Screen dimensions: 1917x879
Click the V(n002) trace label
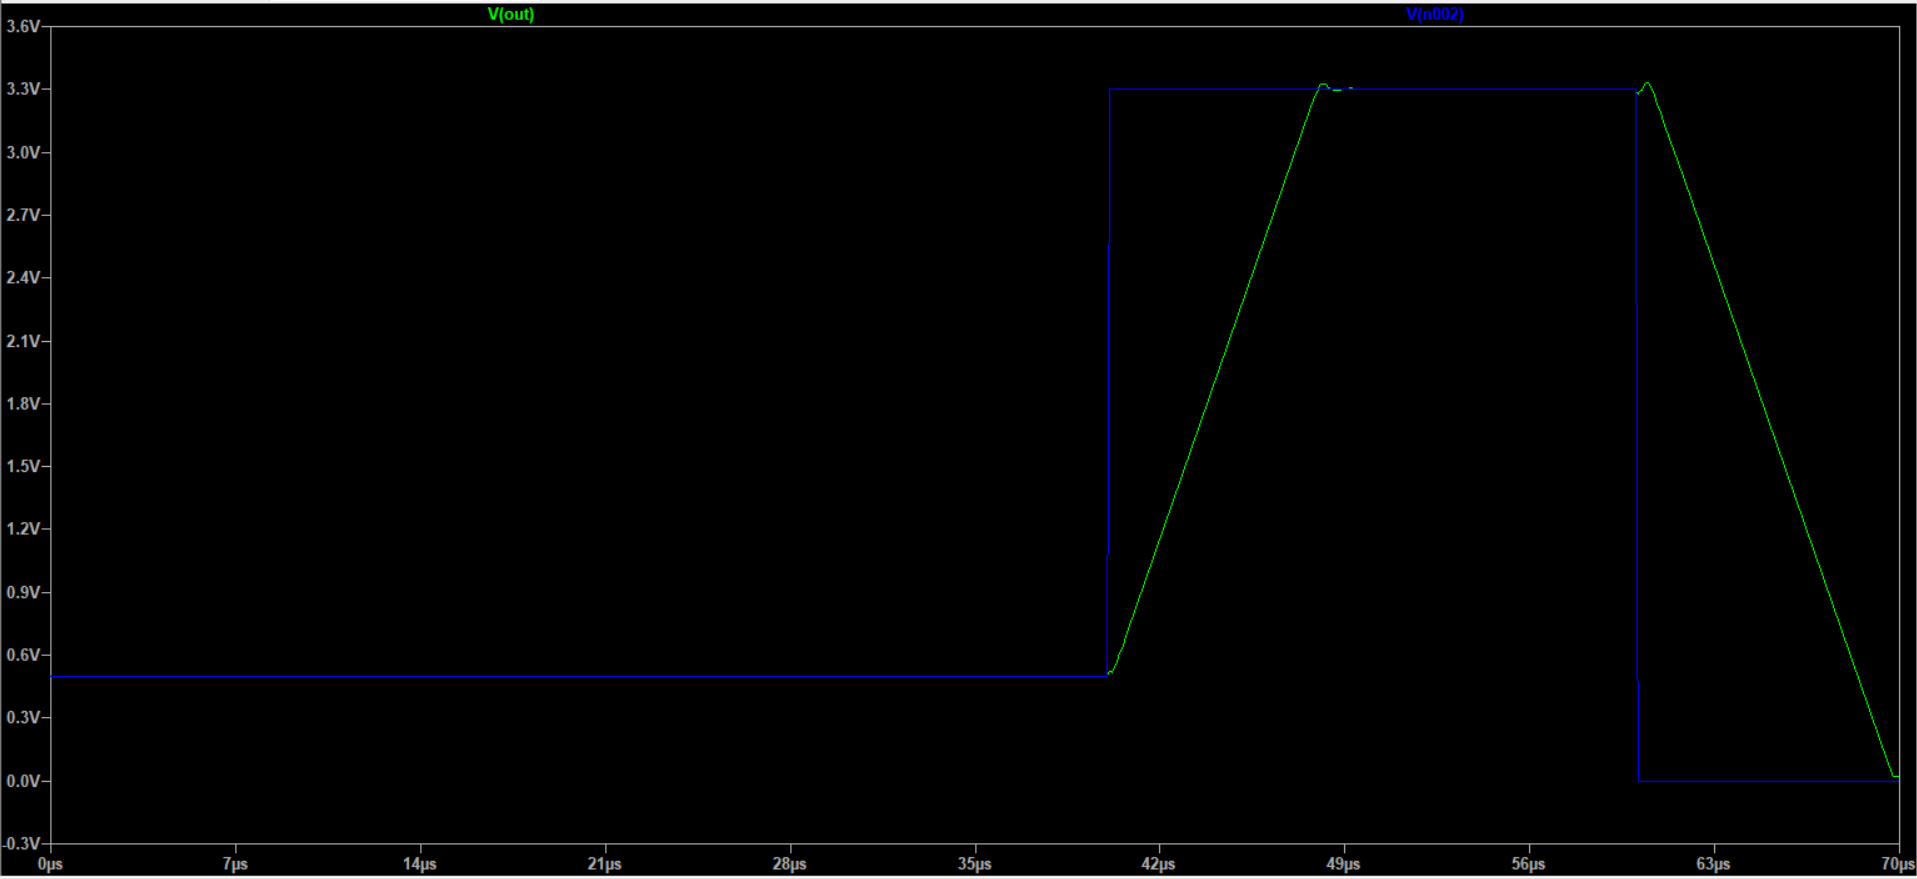[1434, 14]
